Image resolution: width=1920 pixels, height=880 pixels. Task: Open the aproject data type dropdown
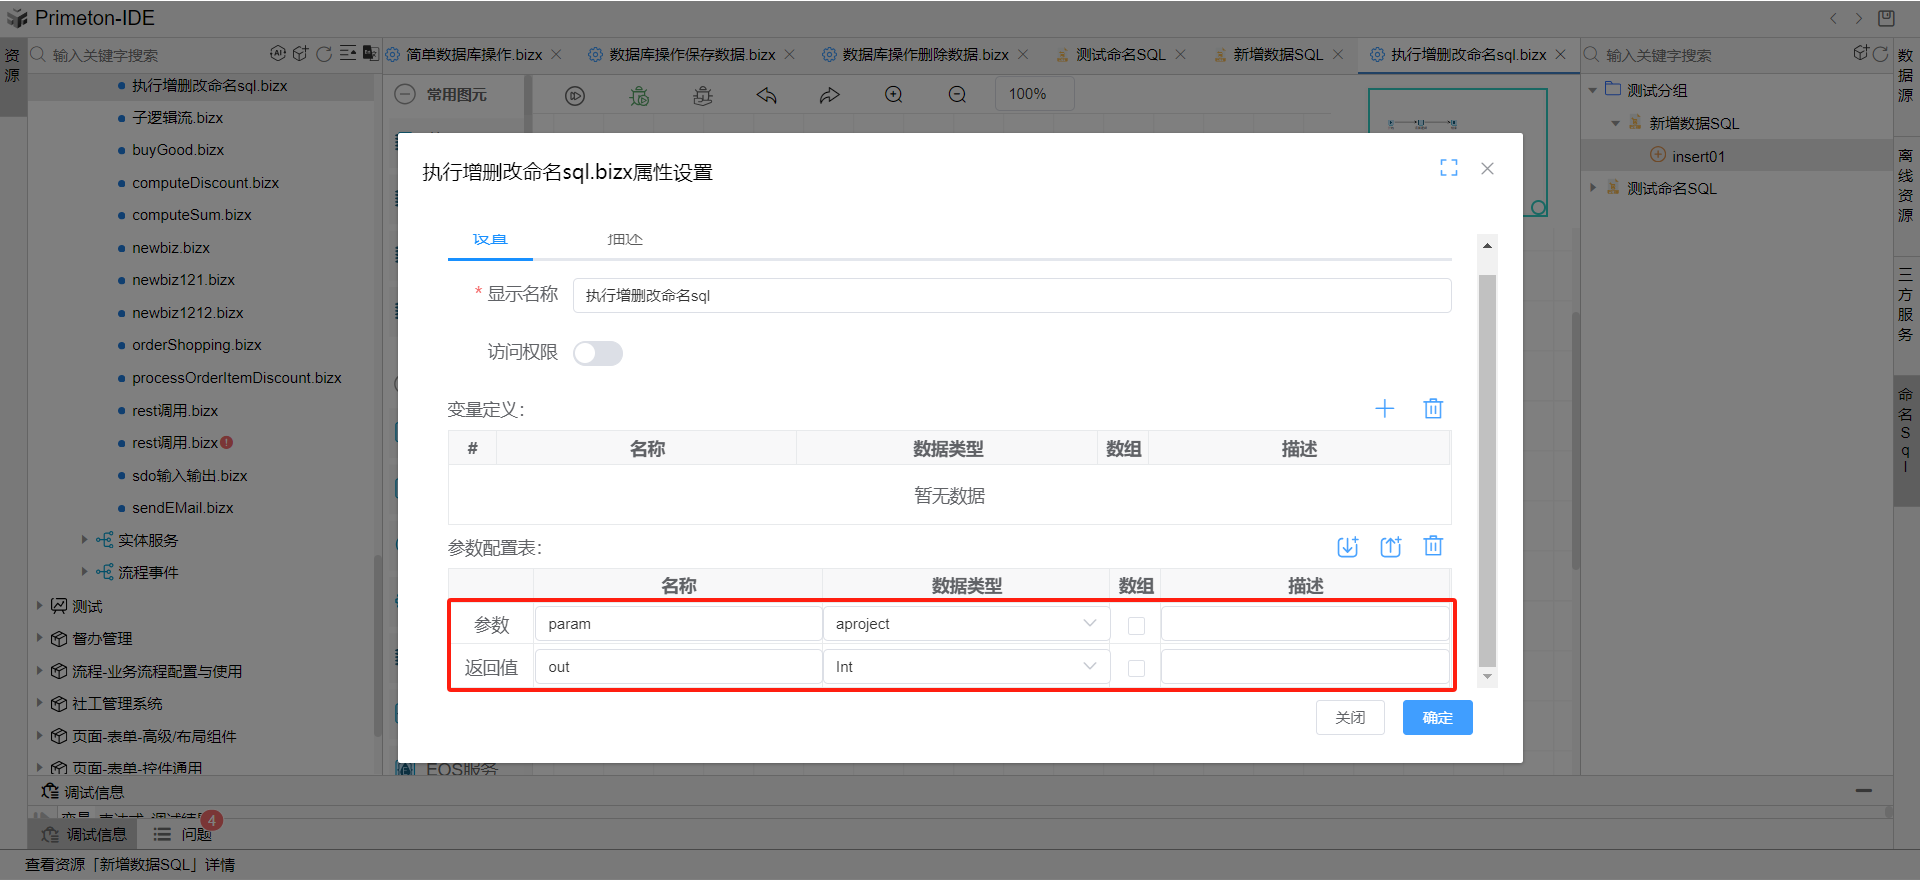coord(965,624)
